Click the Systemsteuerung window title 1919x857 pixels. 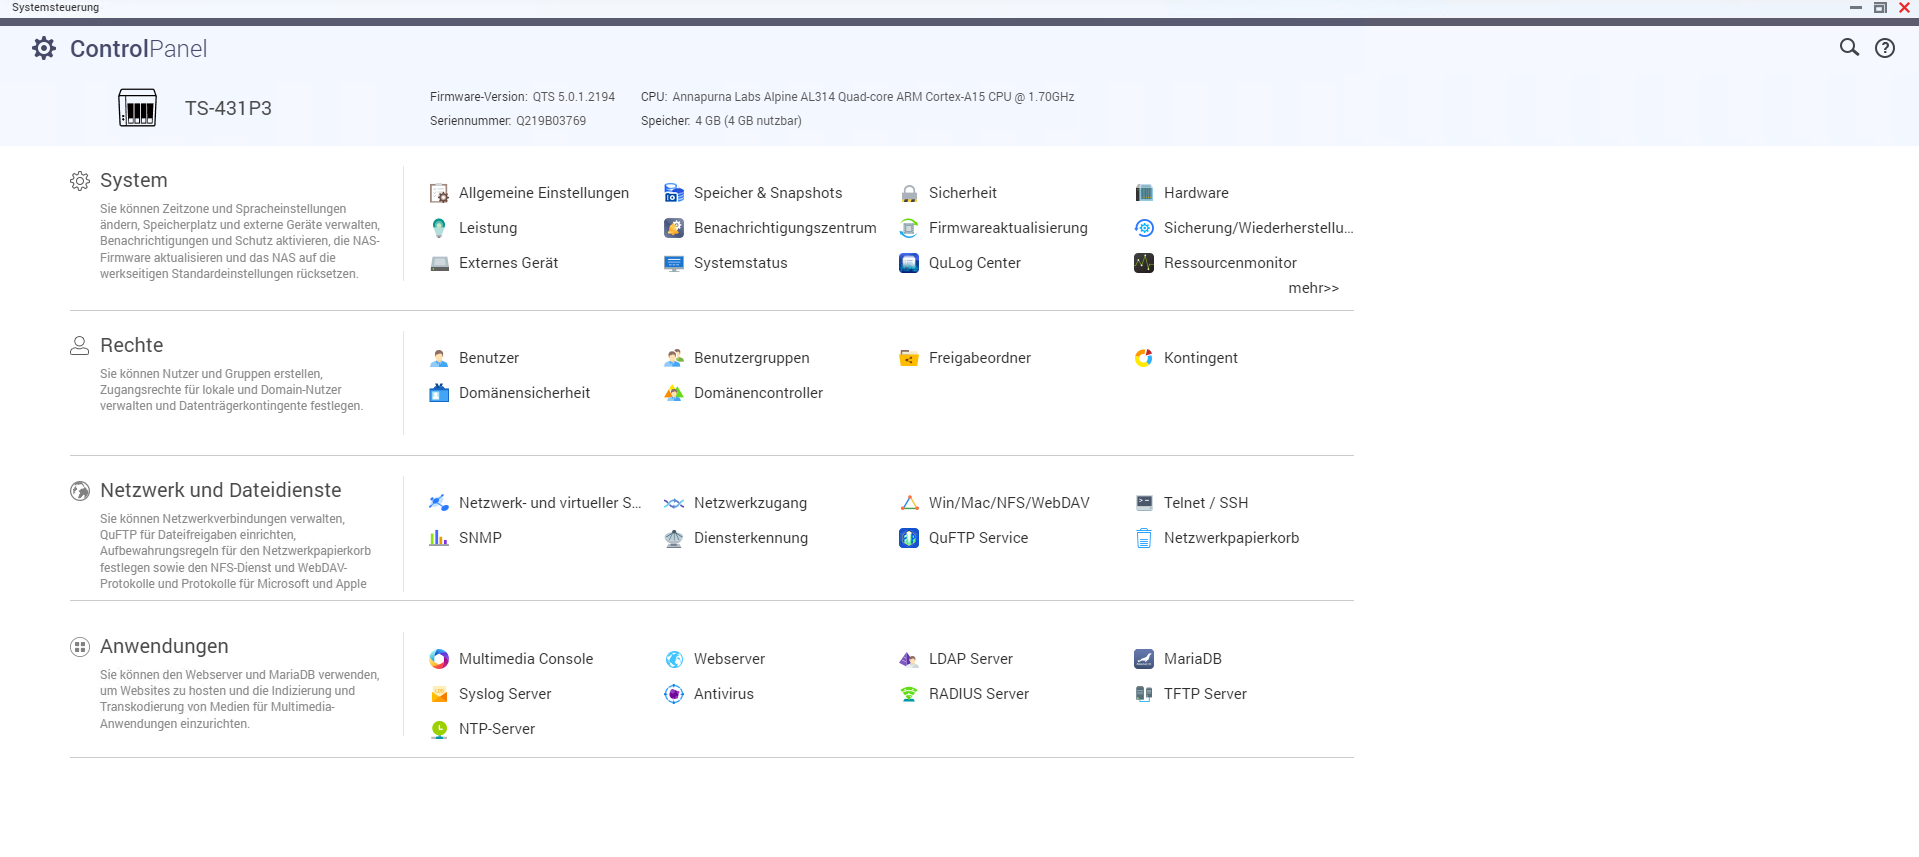click(x=55, y=7)
